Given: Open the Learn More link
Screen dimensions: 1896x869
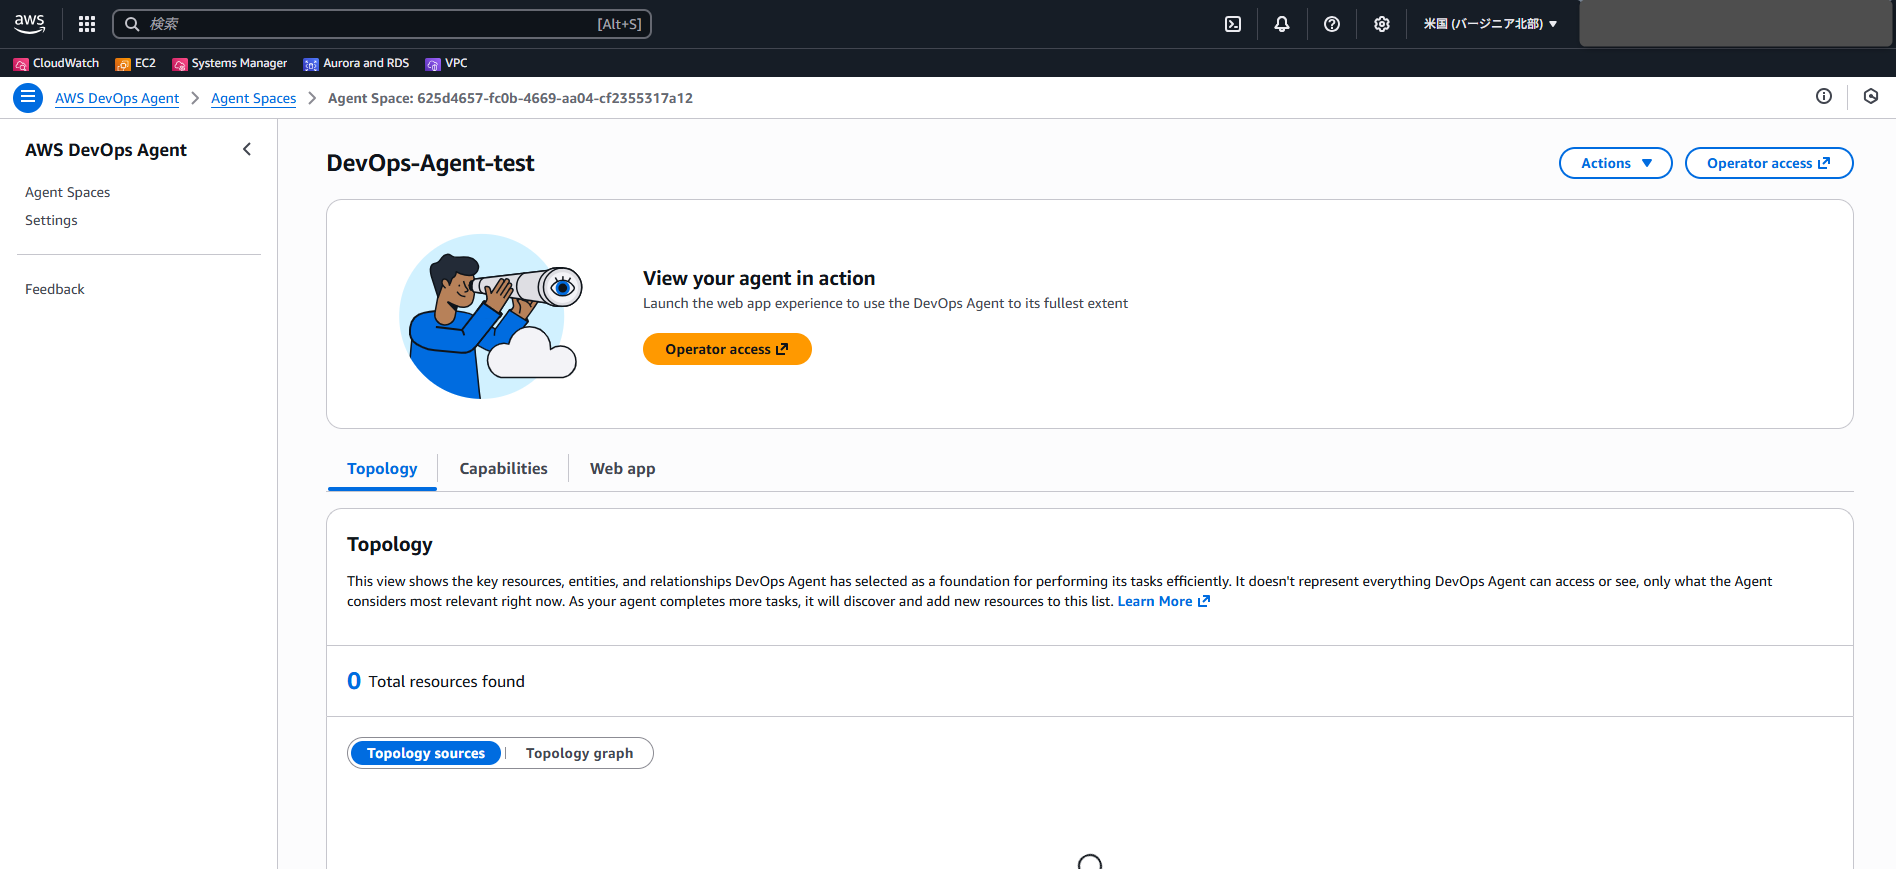Looking at the screenshot, I should (x=1163, y=601).
